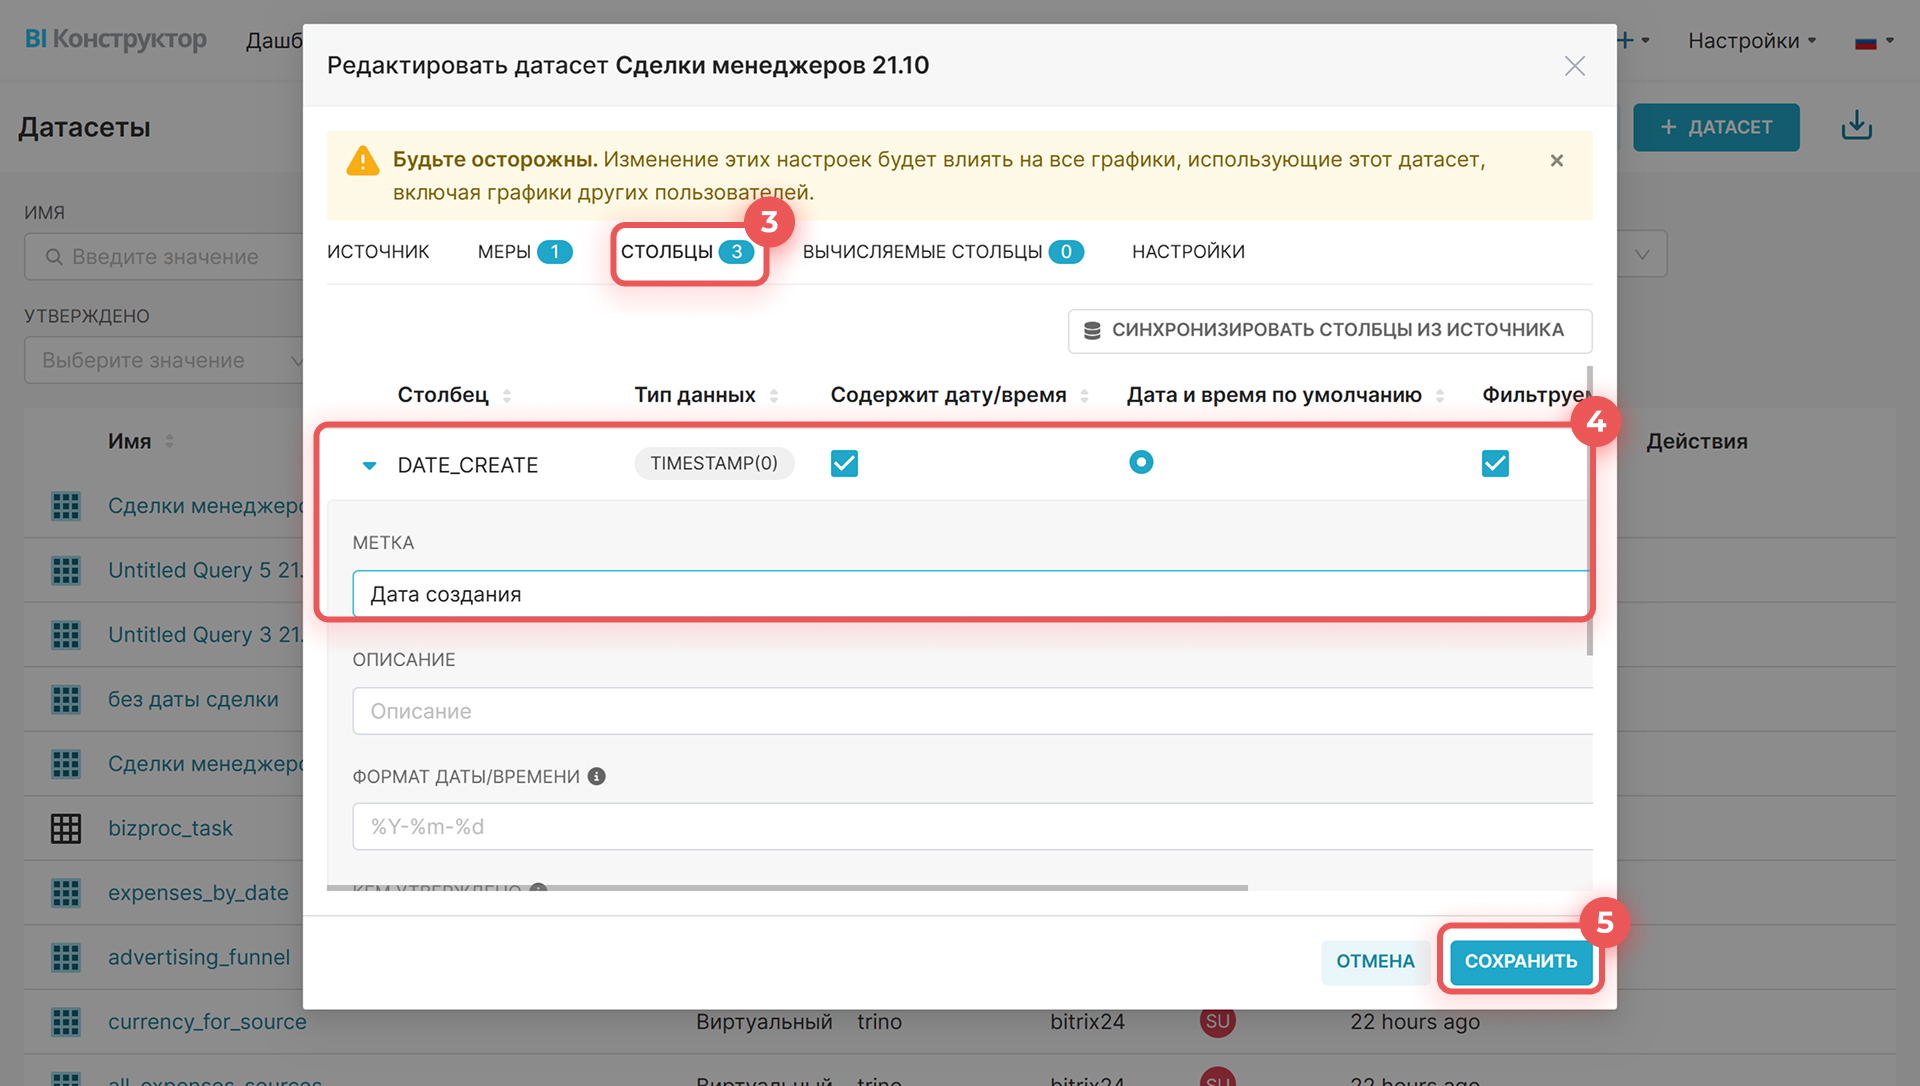Click the info icon near ФОРМАТ ДАТЫ/ВРЕМЕНИ
This screenshot has width=1920, height=1086.
click(x=597, y=776)
